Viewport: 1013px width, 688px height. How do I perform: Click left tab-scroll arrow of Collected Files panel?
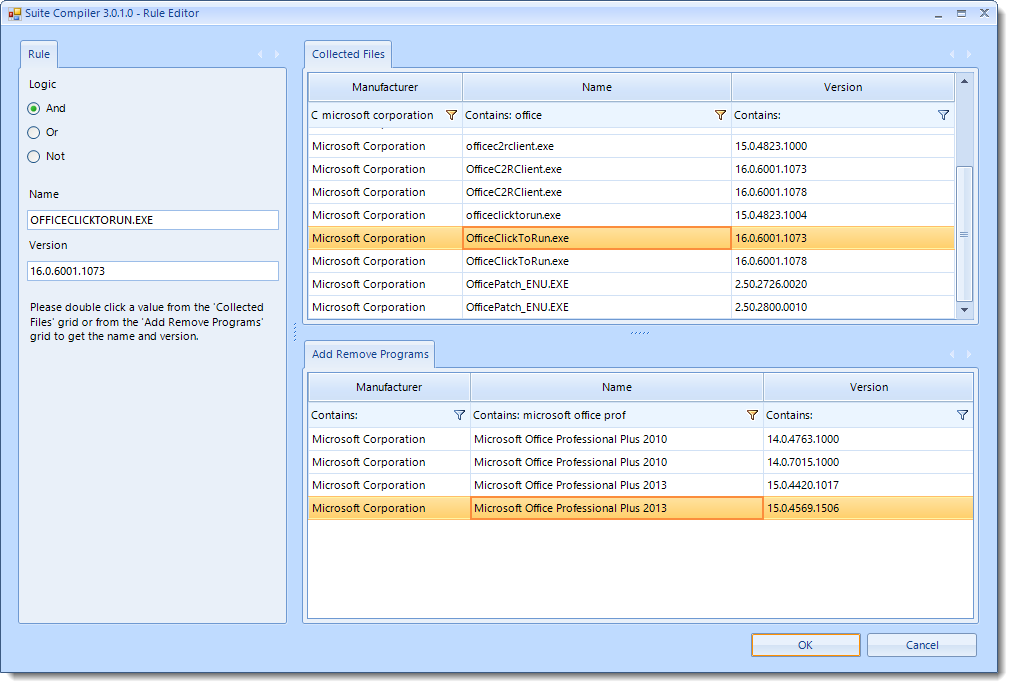[952, 54]
